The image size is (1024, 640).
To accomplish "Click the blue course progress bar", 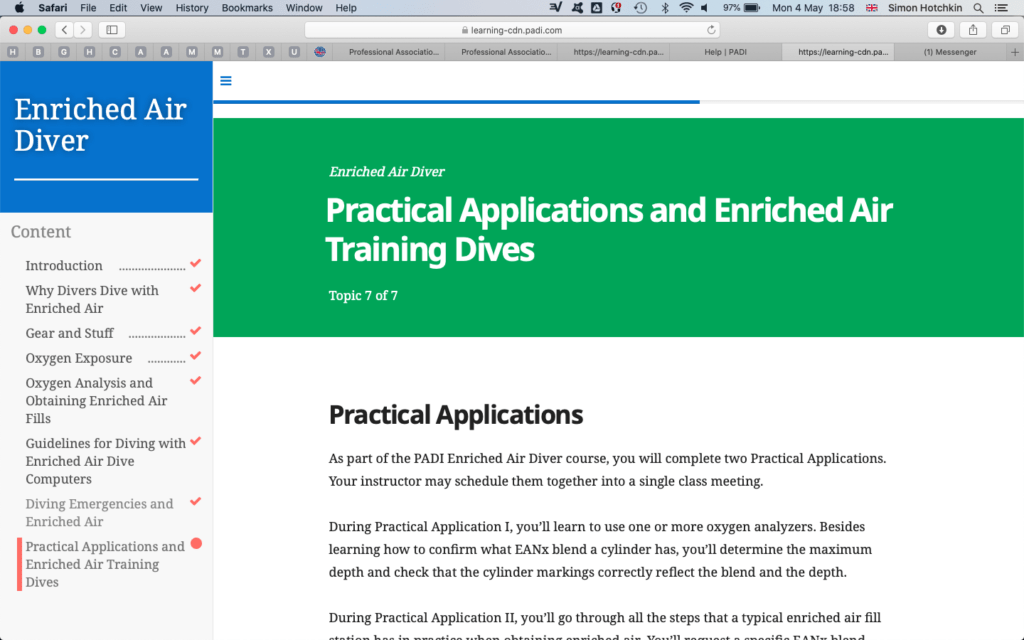I will pos(456,102).
